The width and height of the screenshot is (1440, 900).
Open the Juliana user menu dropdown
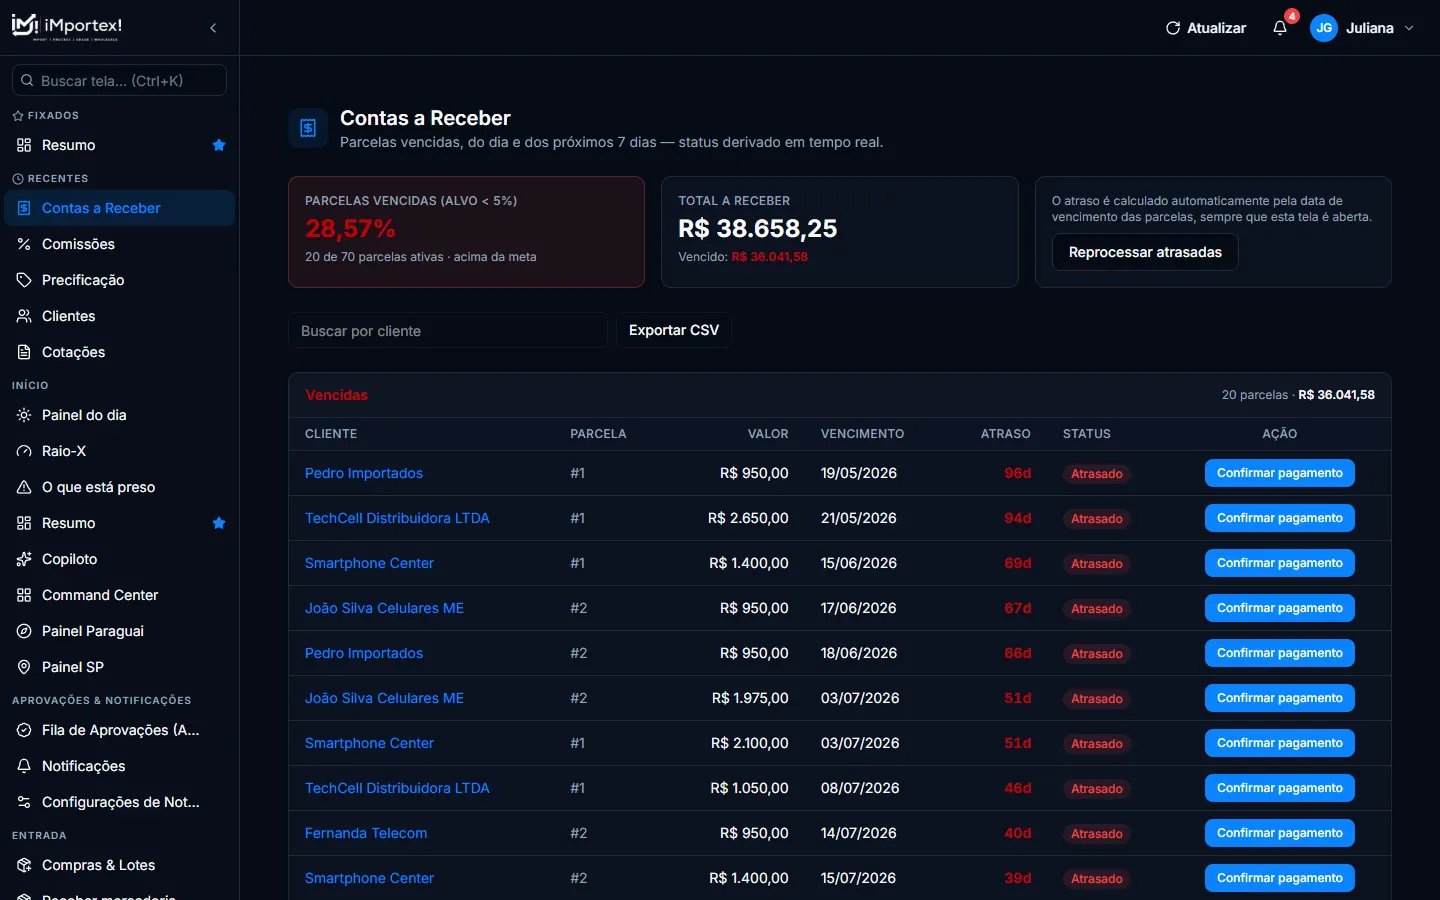point(1363,28)
